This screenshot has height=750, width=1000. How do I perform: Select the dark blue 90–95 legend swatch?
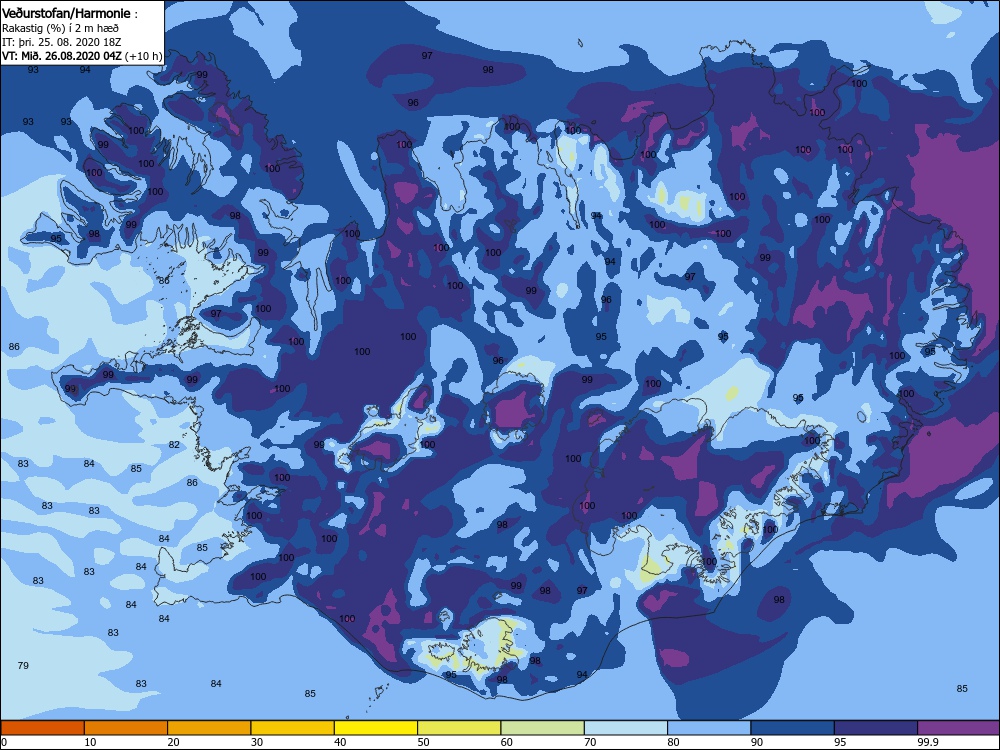click(793, 728)
